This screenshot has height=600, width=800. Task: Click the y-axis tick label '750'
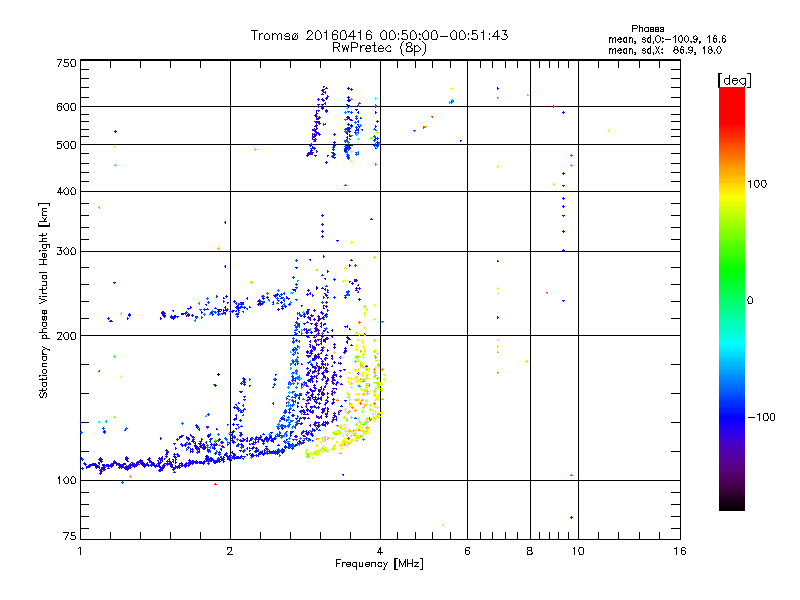(x=66, y=63)
